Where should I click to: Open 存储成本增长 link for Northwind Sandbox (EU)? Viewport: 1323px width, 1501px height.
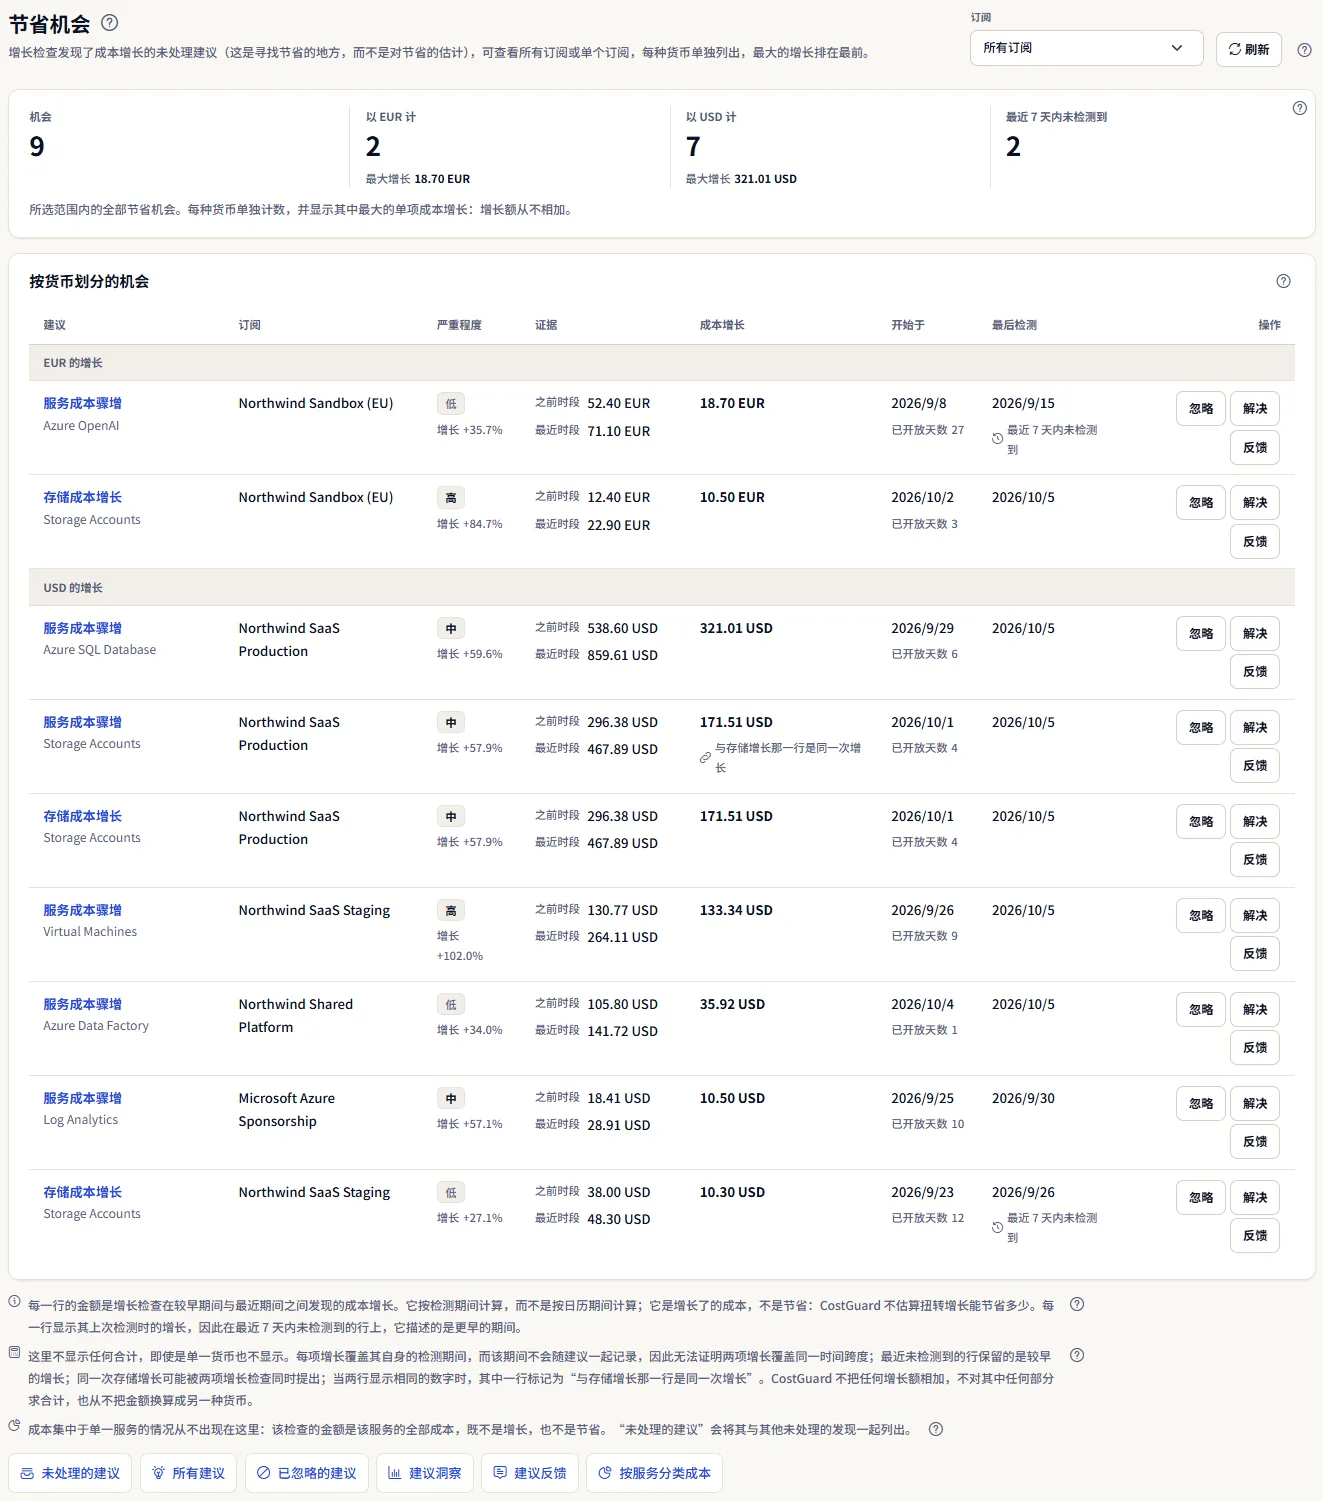tap(82, 497)
